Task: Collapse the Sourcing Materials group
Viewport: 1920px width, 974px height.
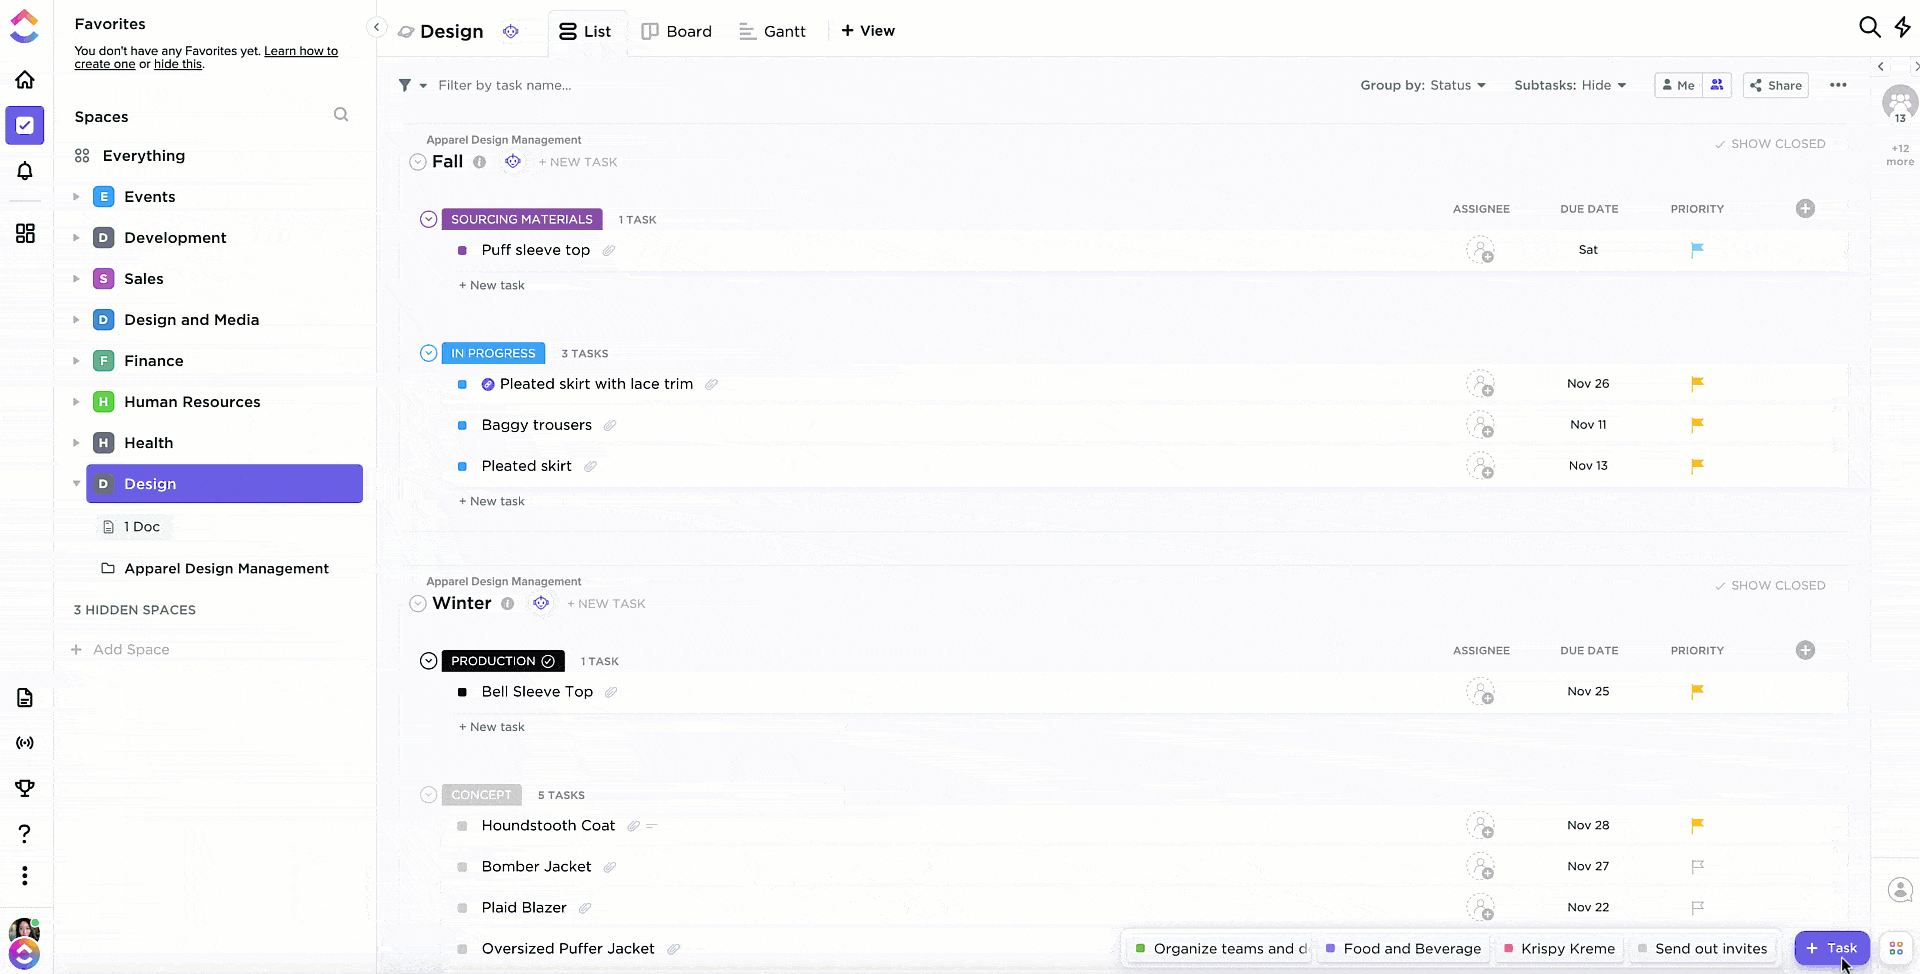Action: pyautogui.click(x=429, y=219)
